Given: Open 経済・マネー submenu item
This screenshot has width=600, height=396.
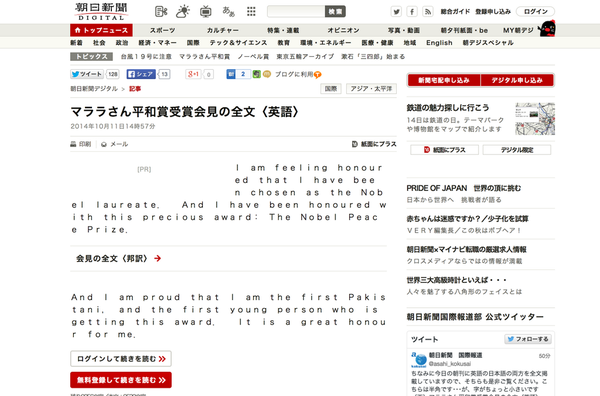Looking at the screenshot, I should pos(158,43).
